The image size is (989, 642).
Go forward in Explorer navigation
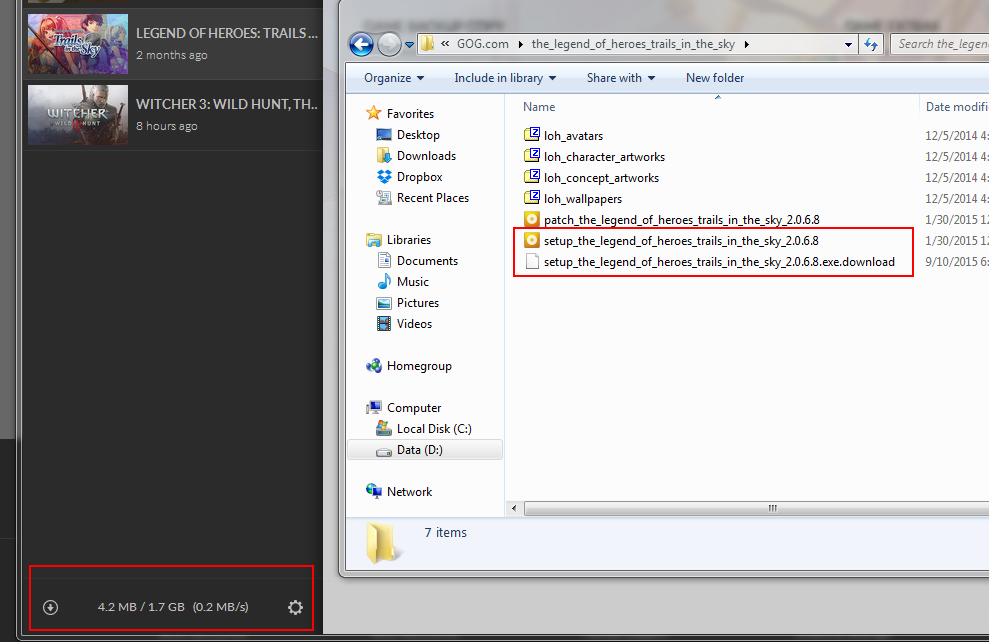tap(389, 44)
